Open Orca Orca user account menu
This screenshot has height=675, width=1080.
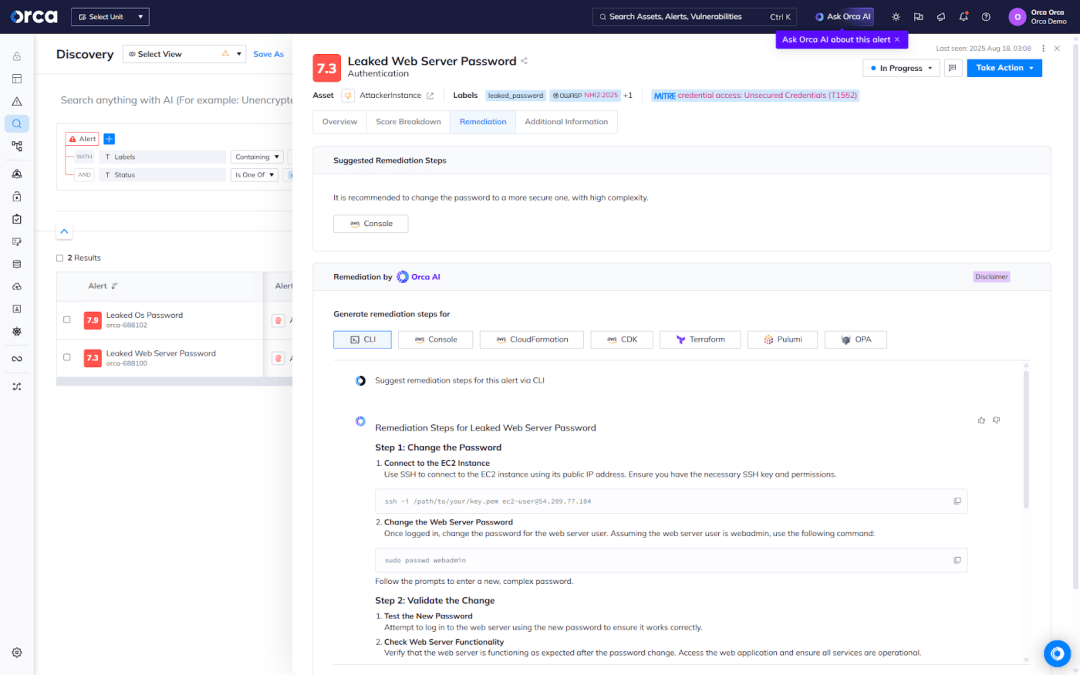[x=1037, y=17]
